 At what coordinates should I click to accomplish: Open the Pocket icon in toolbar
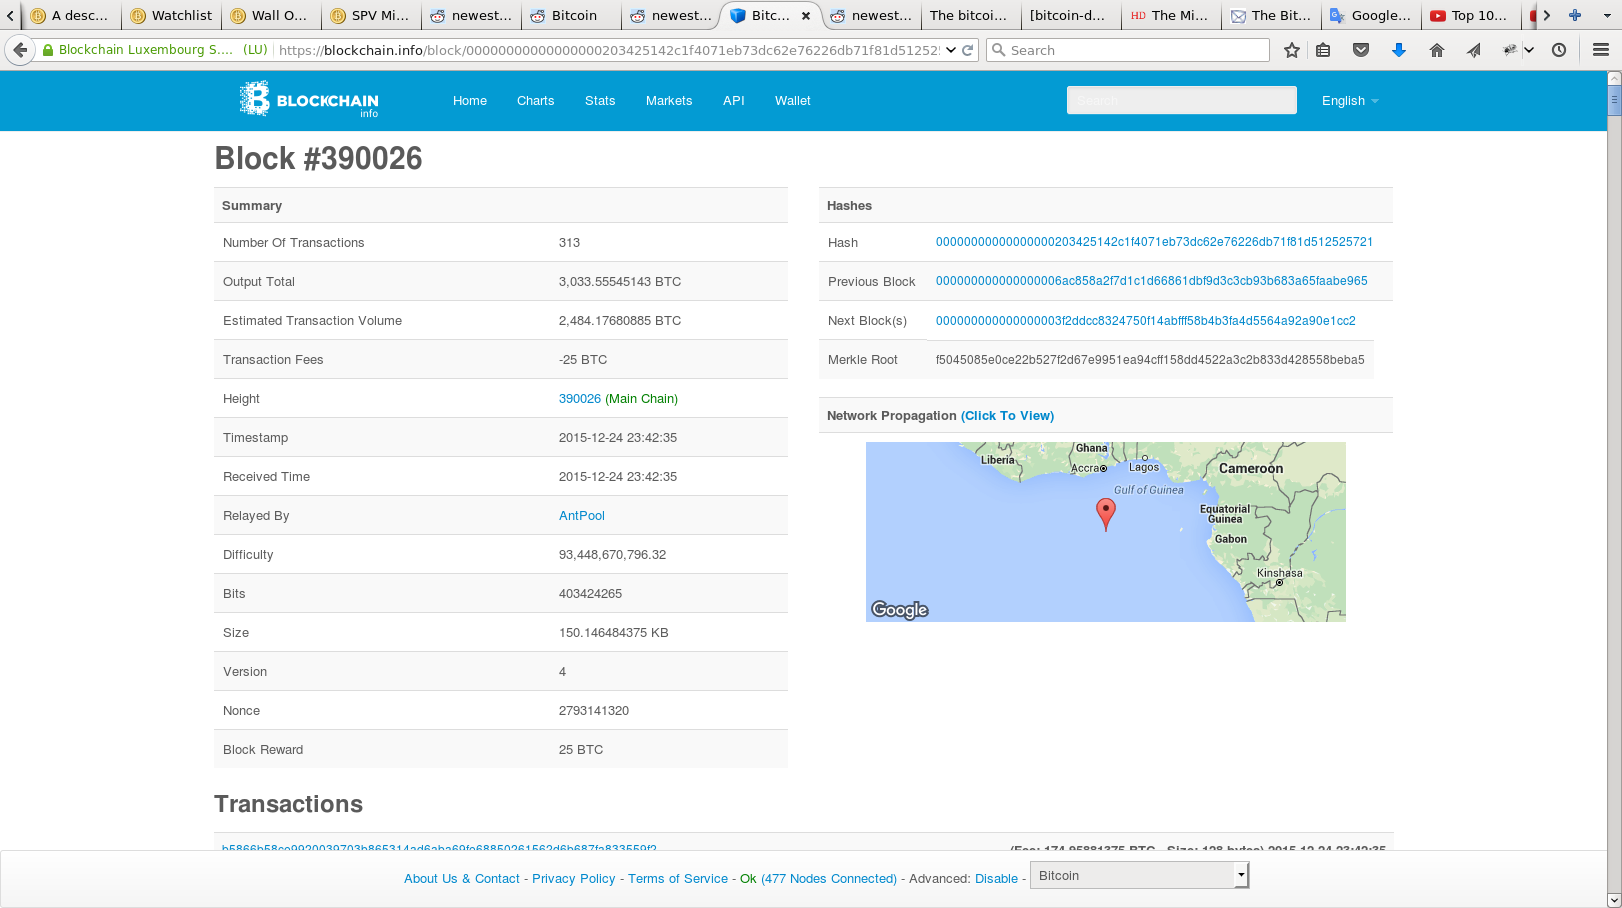tap(1361, 50)
